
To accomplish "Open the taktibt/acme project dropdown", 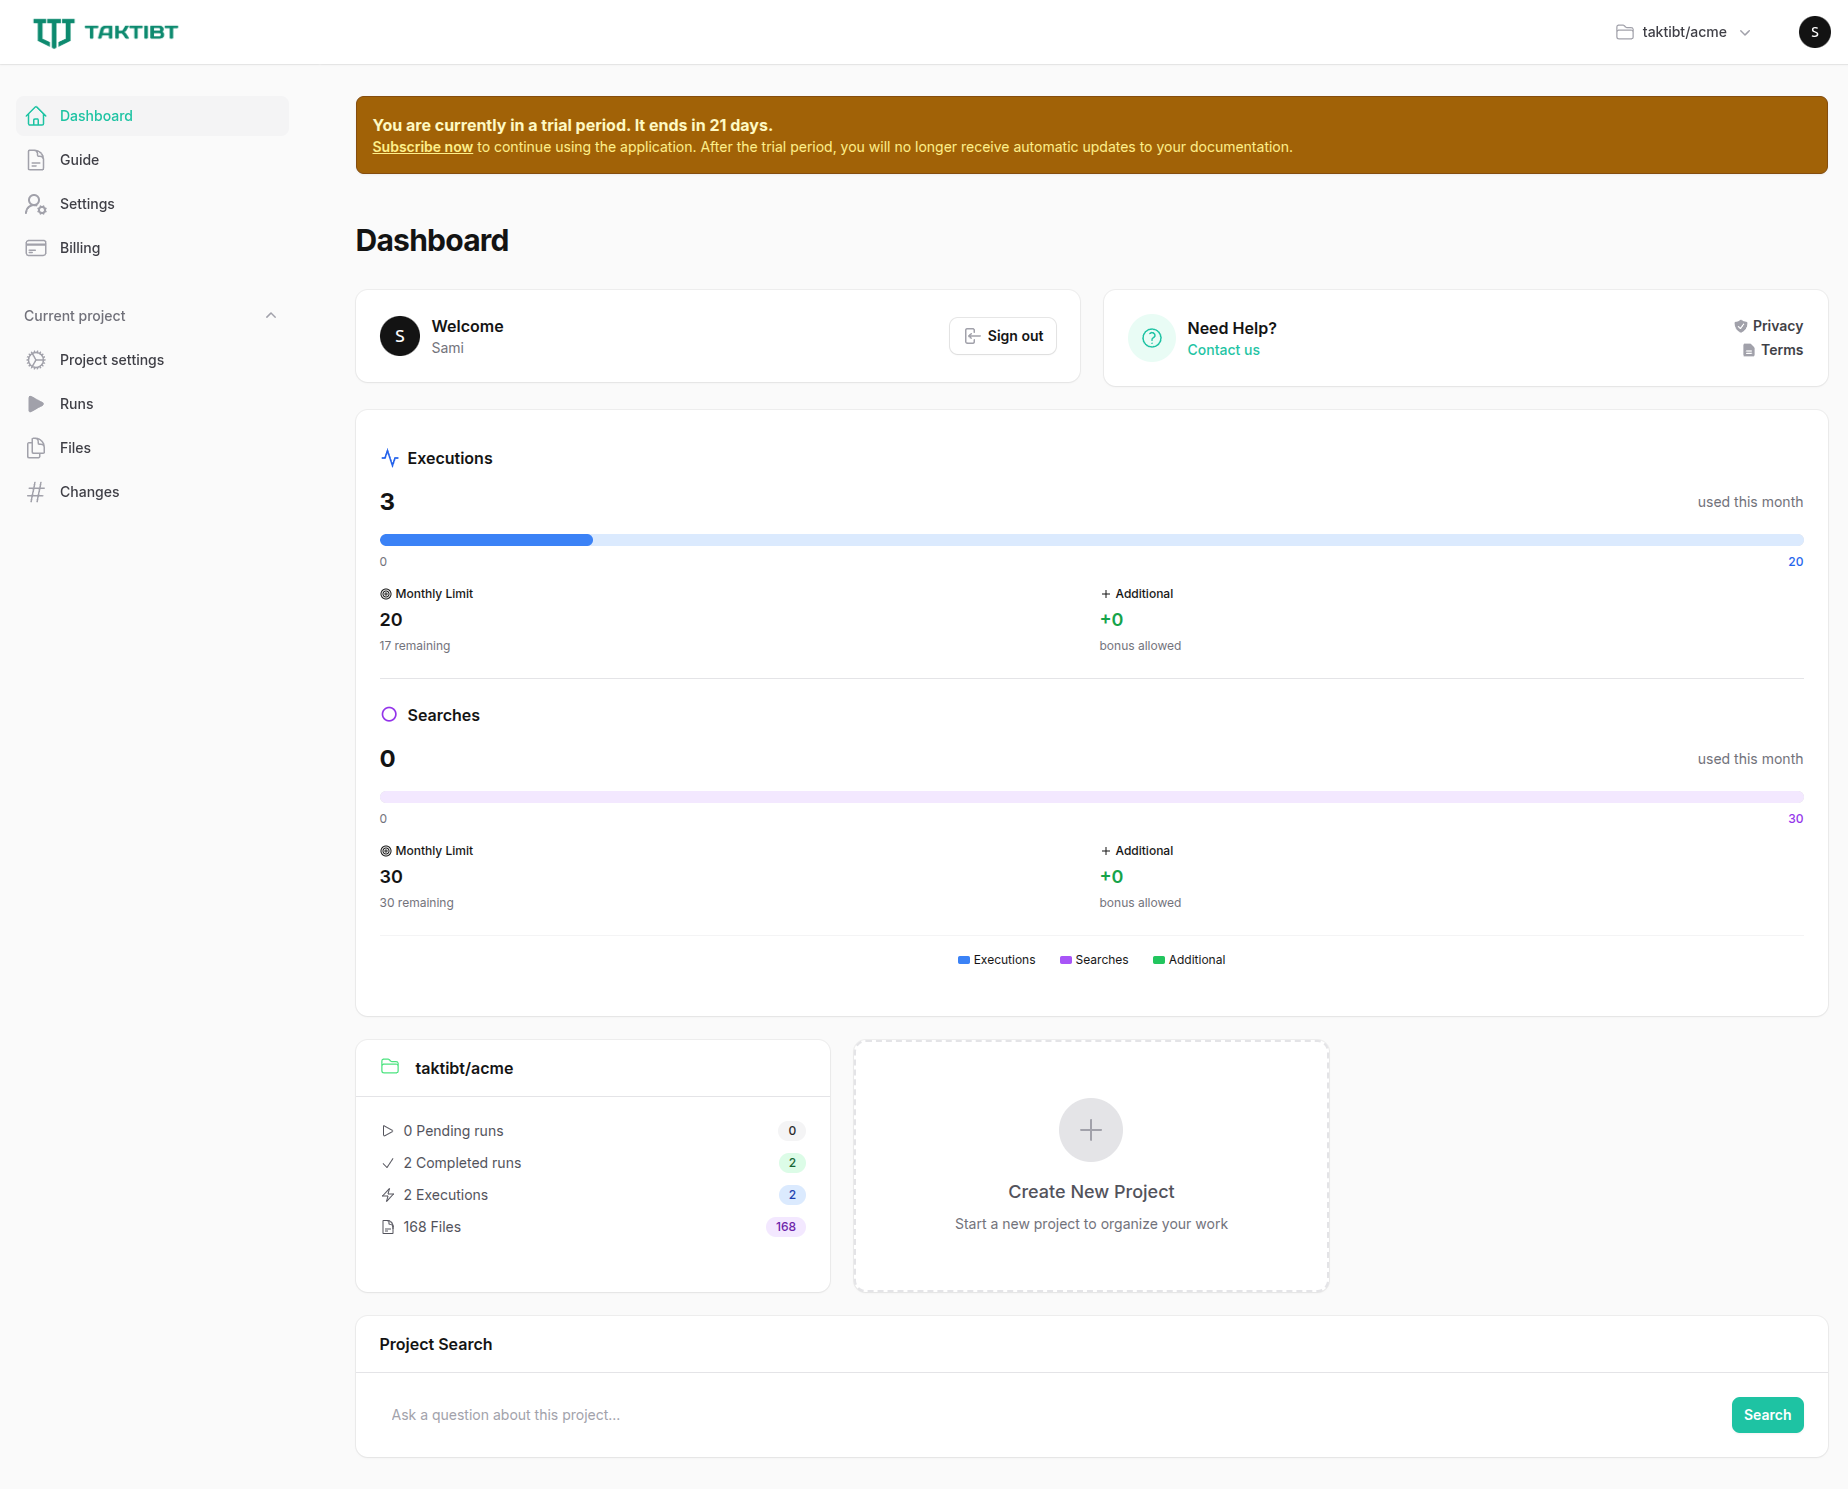I will coord(1683,32).
